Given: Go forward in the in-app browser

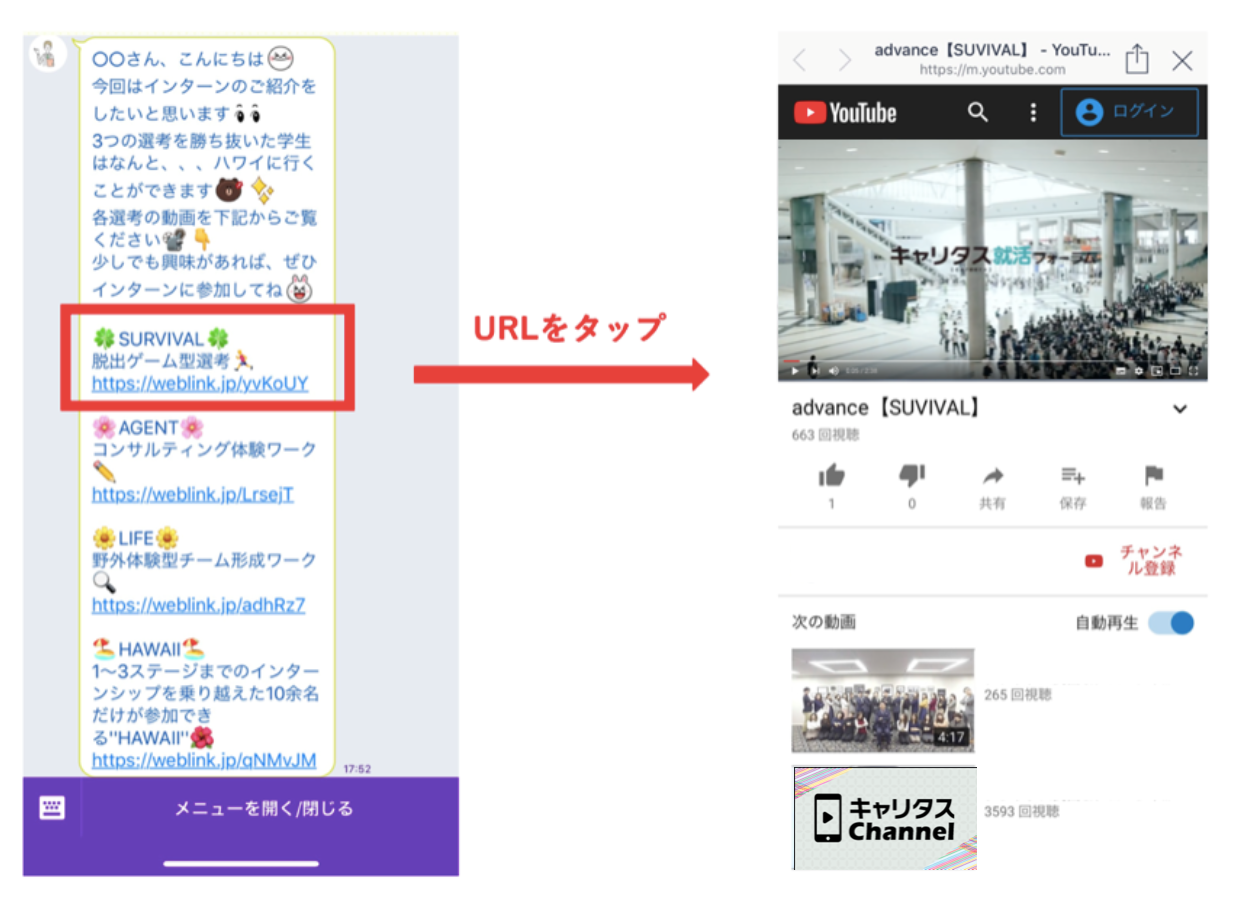Looking at the screenshot, I should pyautogui.click(x=845, y=60).
